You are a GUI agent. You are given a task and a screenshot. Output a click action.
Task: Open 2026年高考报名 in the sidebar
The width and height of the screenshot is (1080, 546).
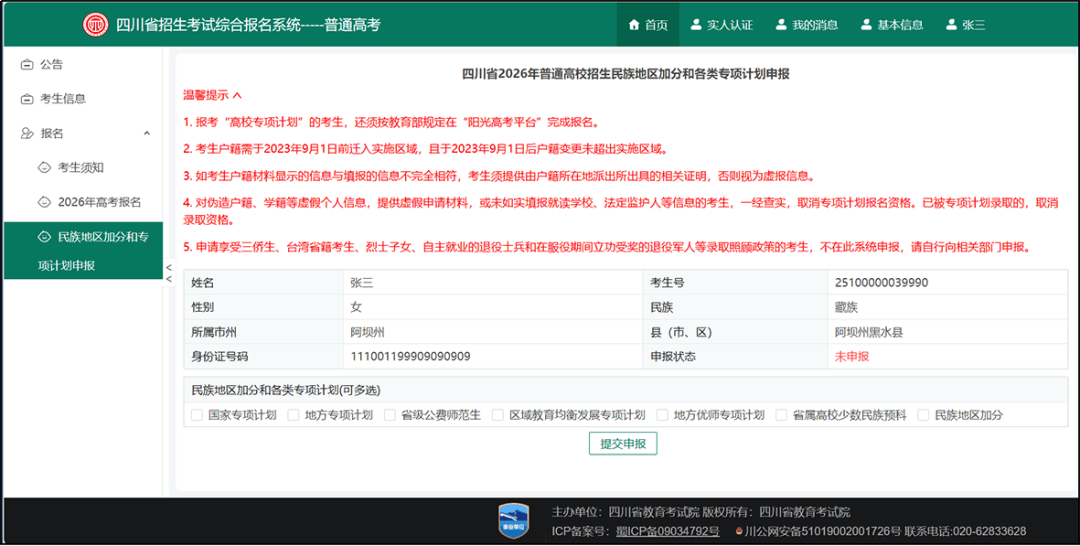pos(83,202)
